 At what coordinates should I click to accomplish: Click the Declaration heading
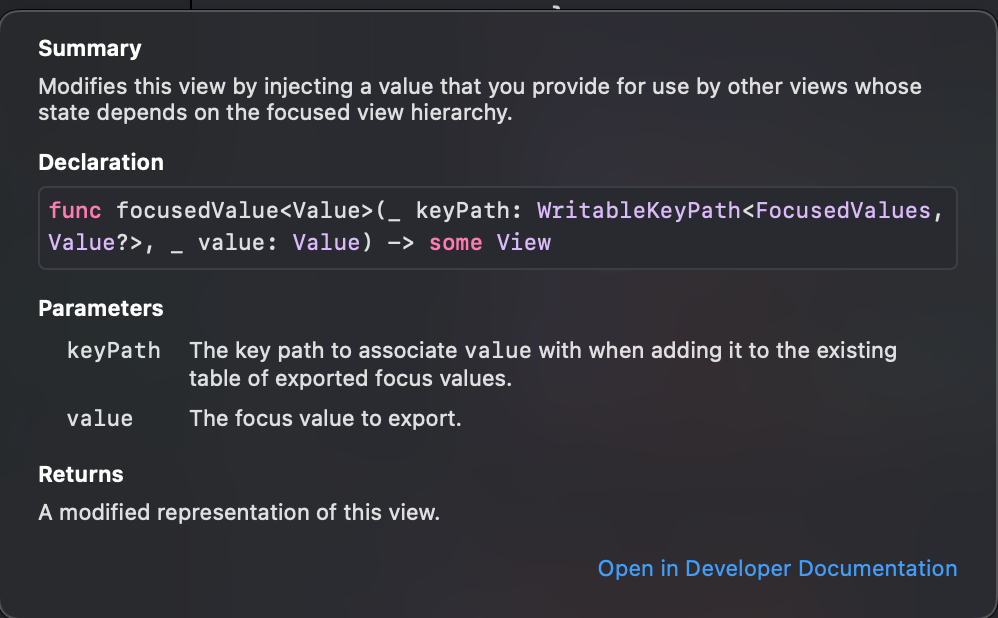101,162
